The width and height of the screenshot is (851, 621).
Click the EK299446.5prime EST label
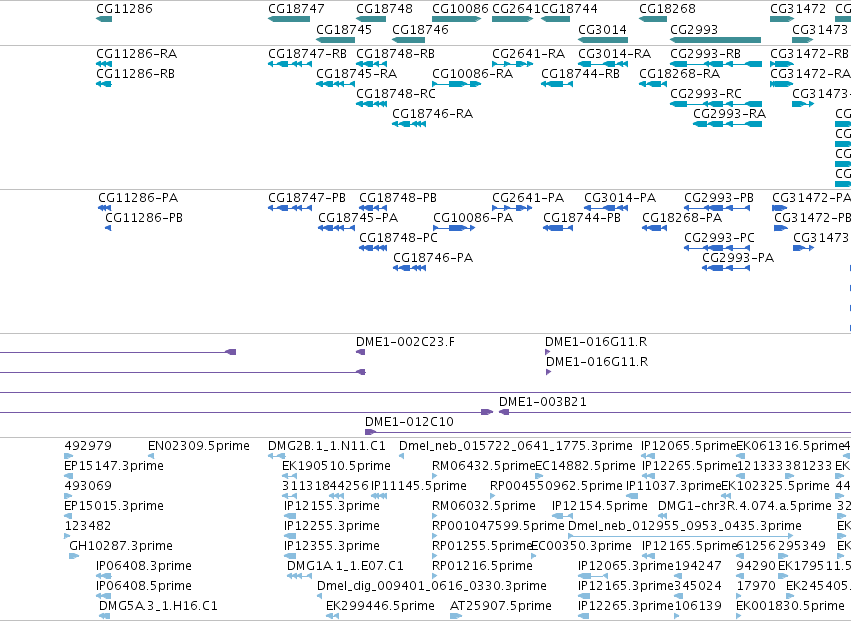pyautogui.click(x=380, y=606)
